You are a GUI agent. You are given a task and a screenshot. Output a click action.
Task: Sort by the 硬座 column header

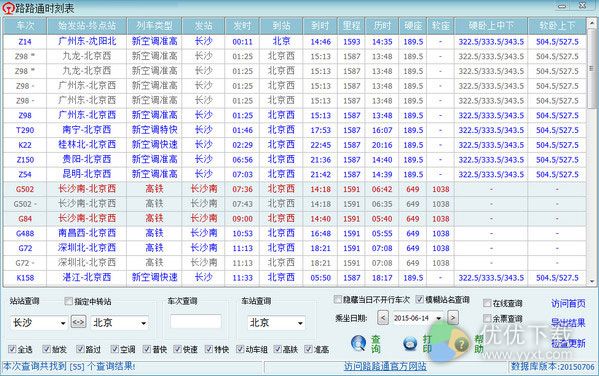coord(413,26)
